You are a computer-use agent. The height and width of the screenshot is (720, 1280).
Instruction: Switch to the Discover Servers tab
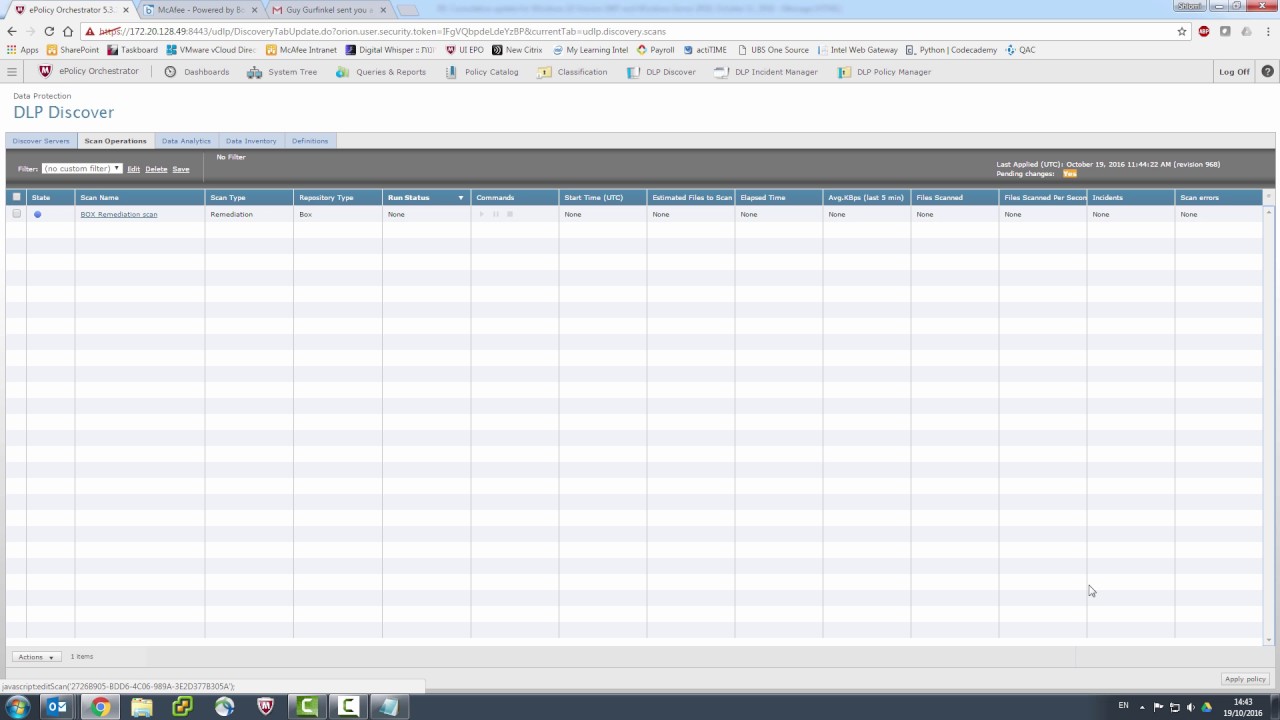(41, 141)
